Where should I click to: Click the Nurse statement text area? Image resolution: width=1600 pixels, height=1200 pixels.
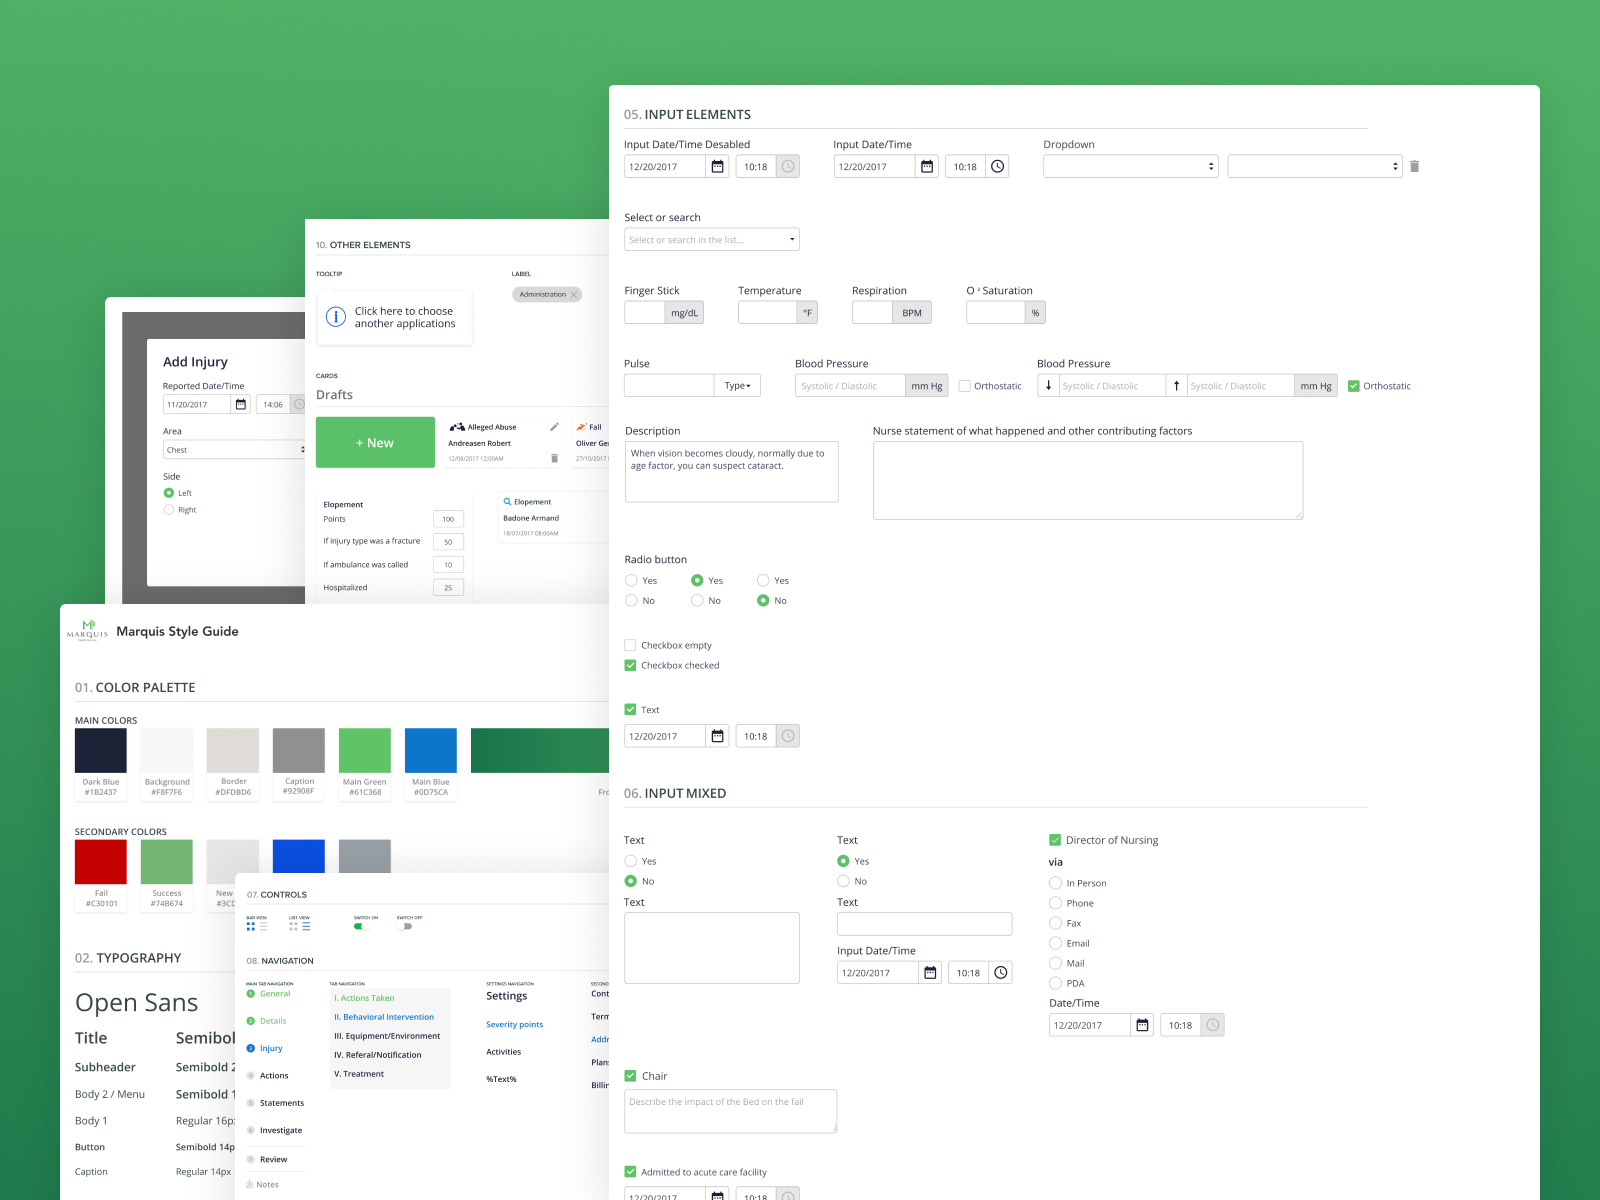click(1088, 480)
